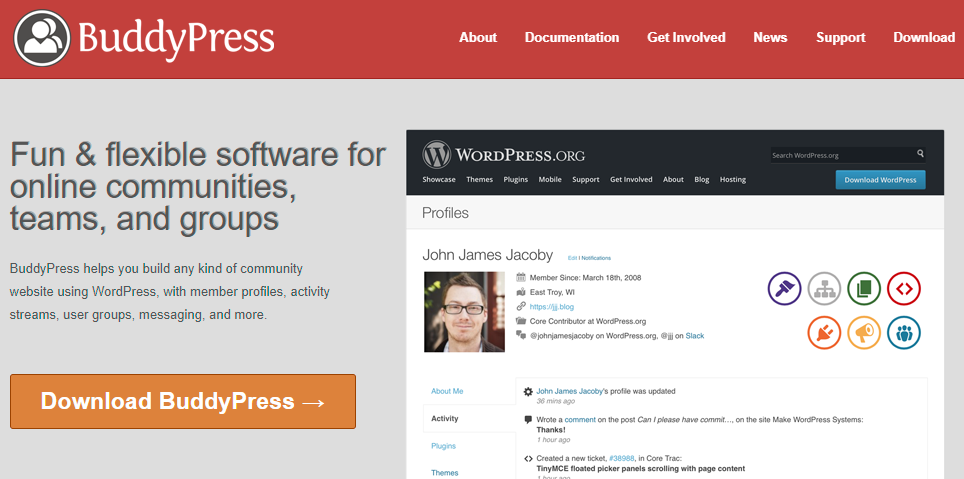Click the WordPress.org logo
964x479 pixels.
pos(504,154)
